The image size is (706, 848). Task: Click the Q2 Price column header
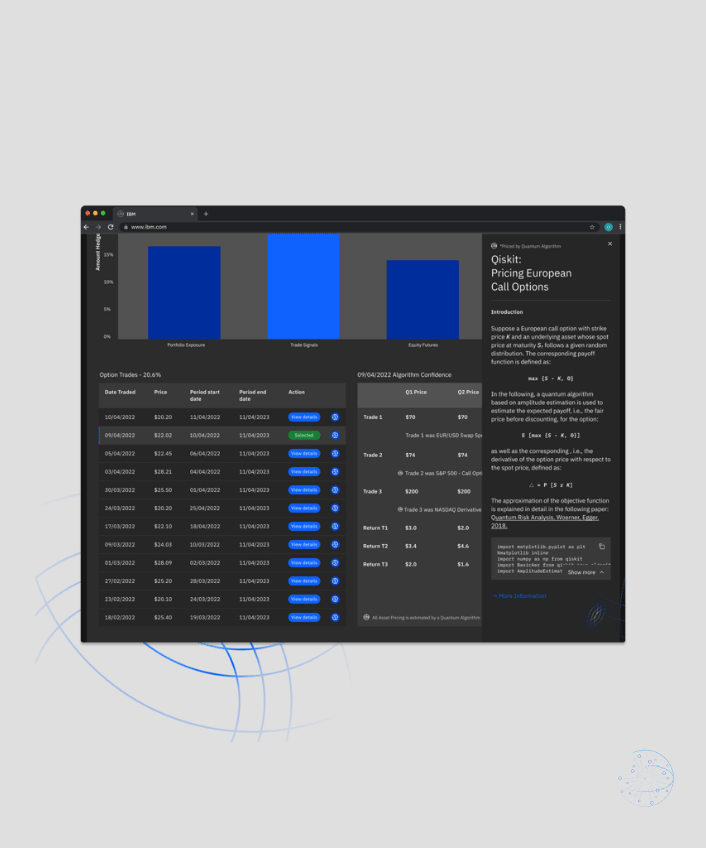click(468, 392)
